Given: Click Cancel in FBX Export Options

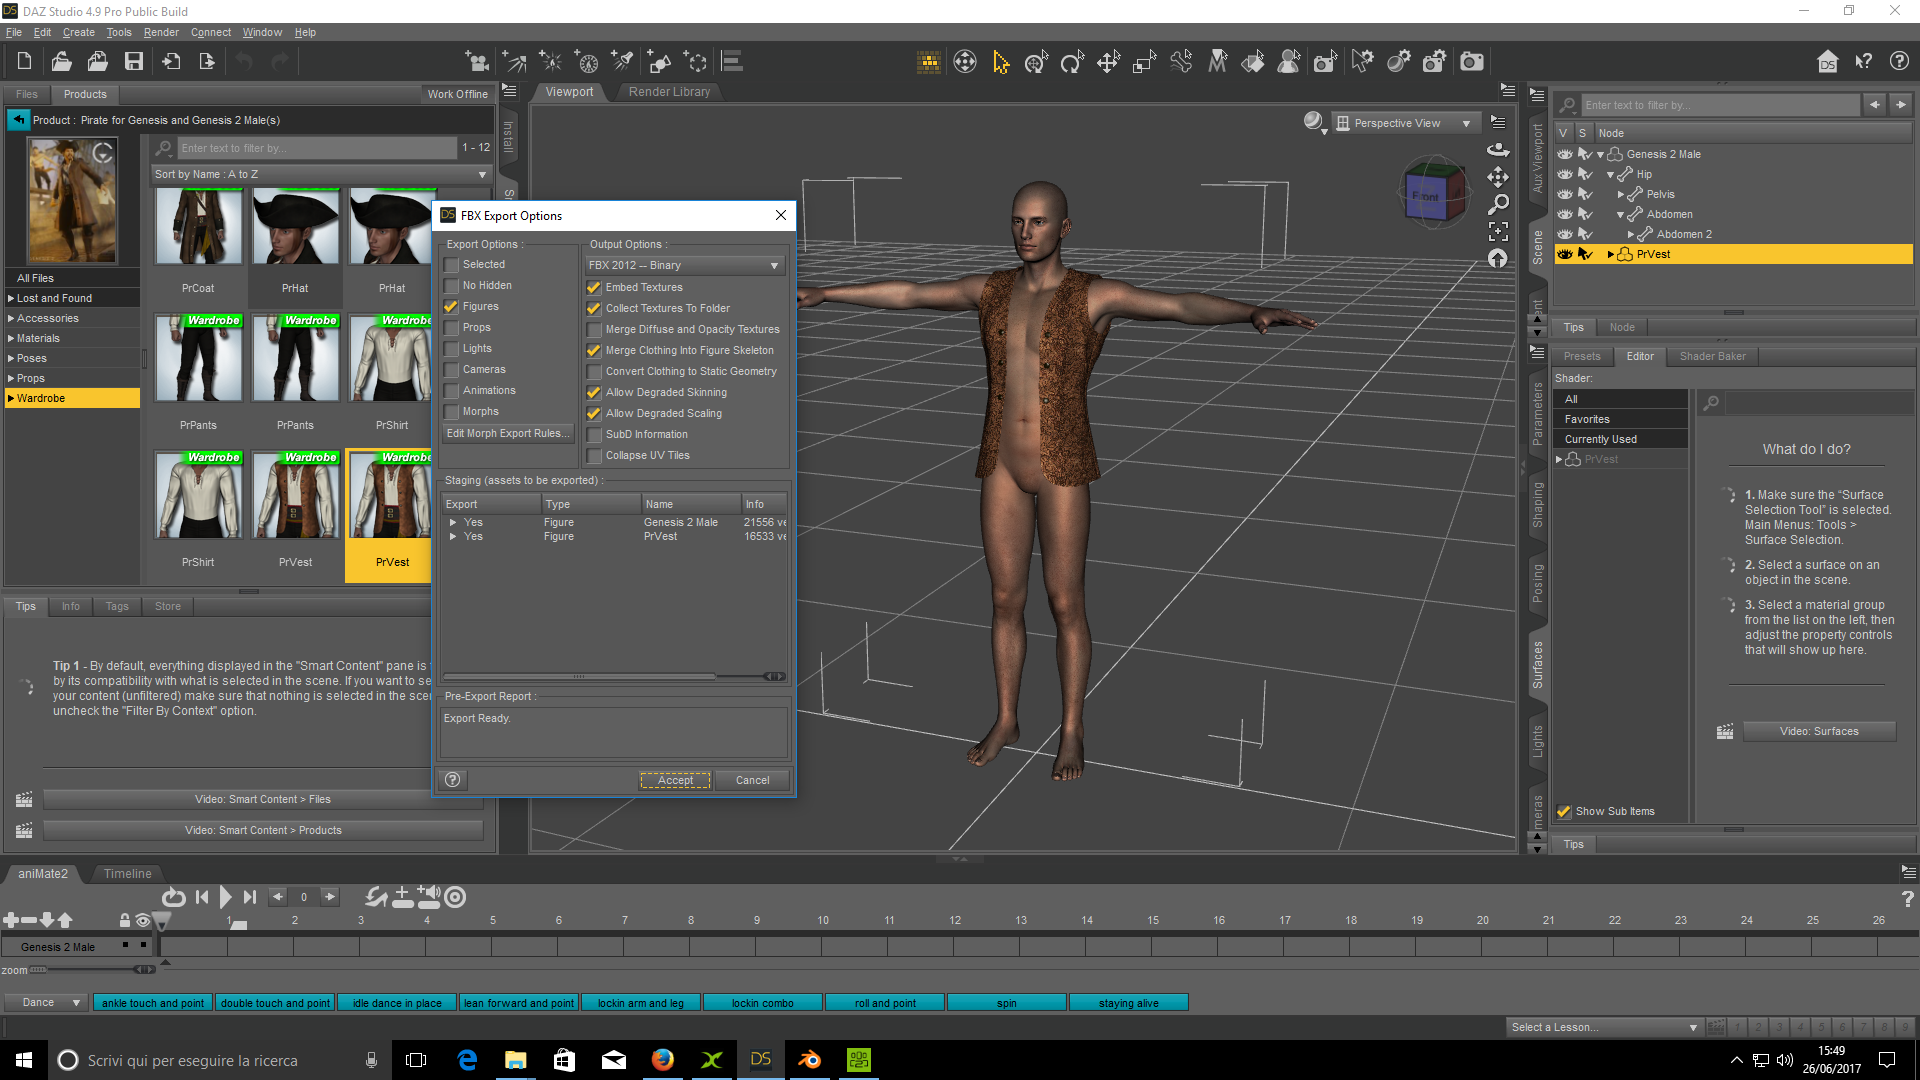Looking at the screenshot, I should click(x=752, y=780).
